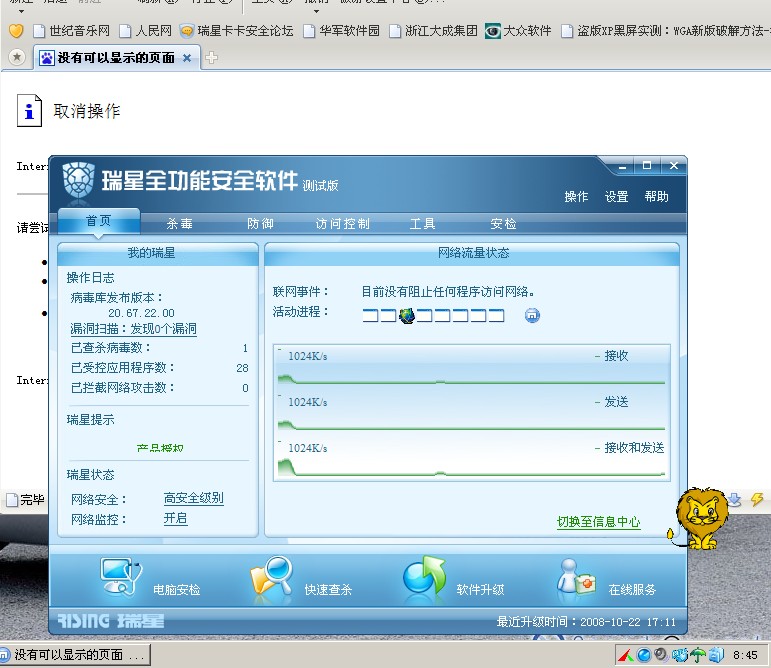
Task: Click the blue lion head tray icon
Action: pos(680,655)
